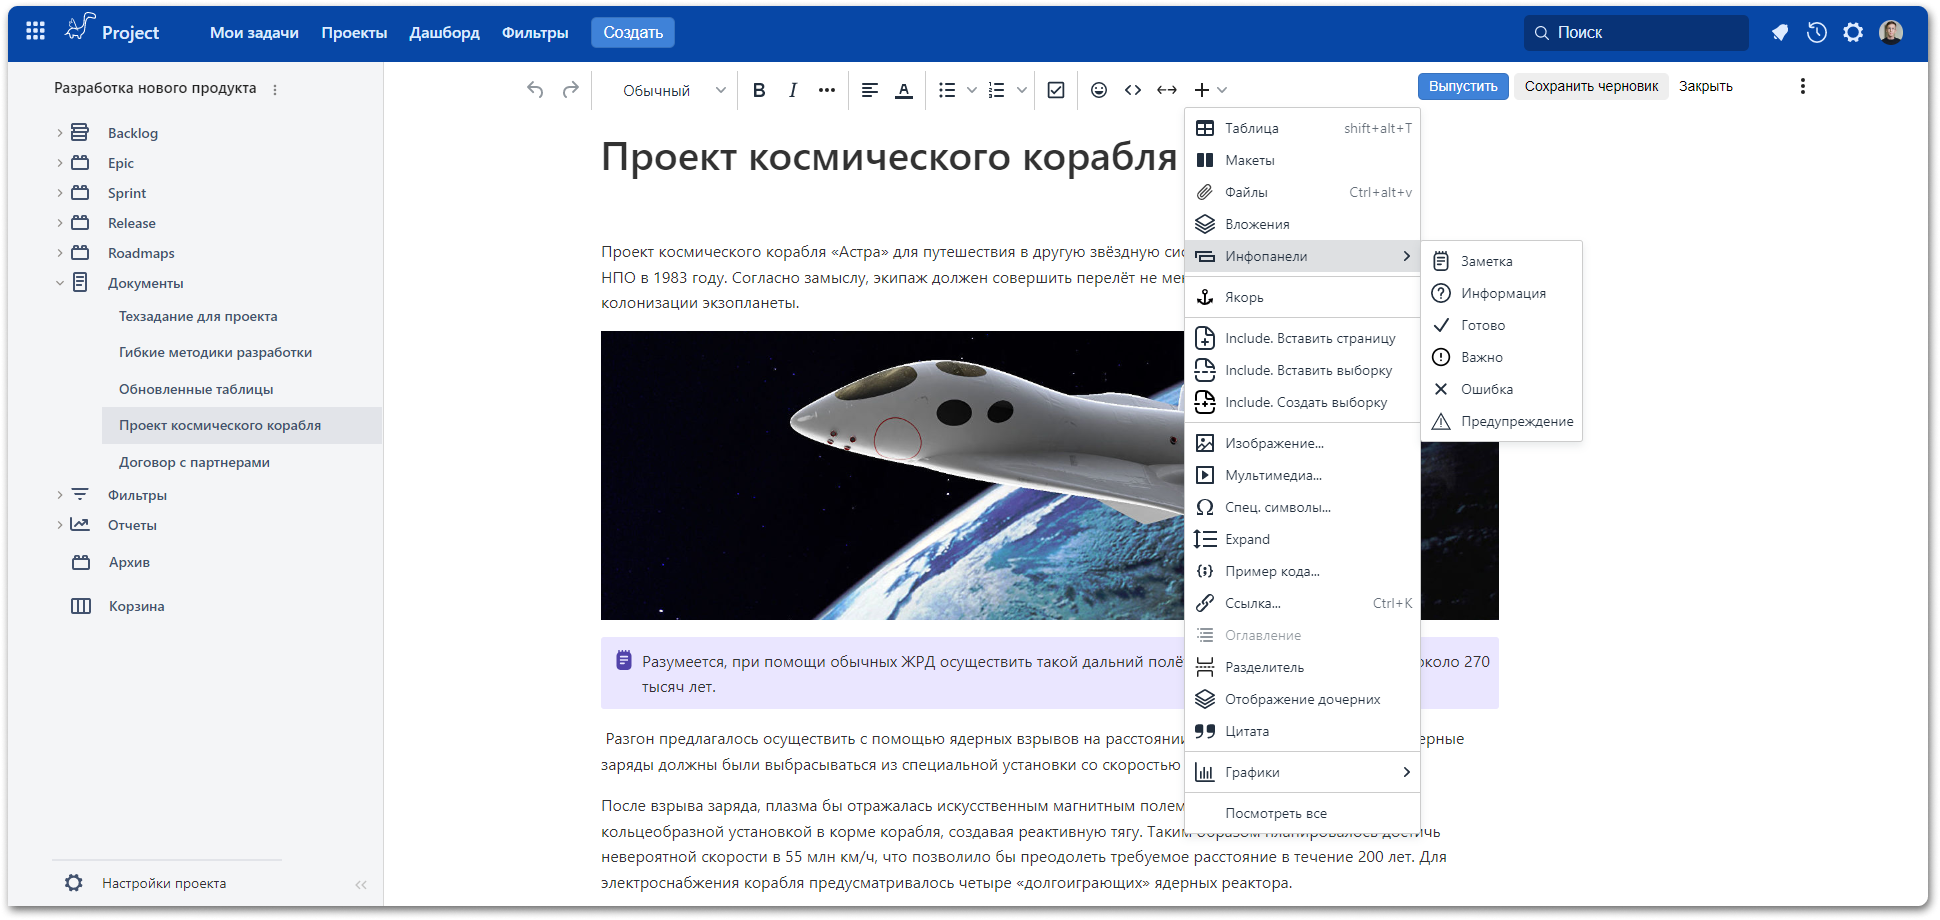Click the Italic formatting icon

click(793, 90)
